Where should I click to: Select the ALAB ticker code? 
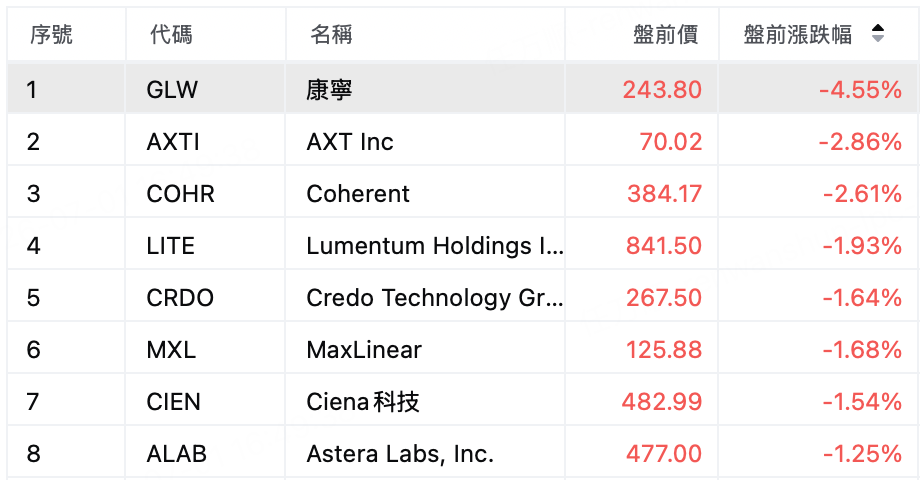point(177,454)
